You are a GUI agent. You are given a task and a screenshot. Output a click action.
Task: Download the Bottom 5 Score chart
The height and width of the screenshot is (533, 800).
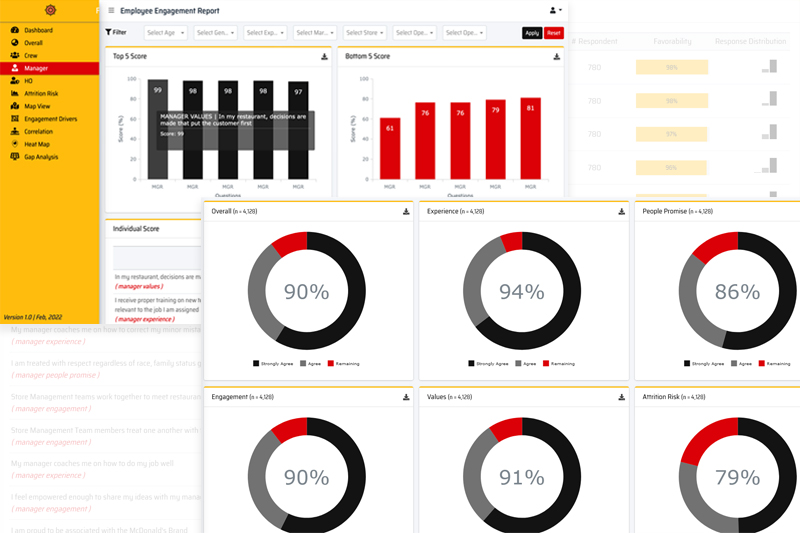pos(557,57)
